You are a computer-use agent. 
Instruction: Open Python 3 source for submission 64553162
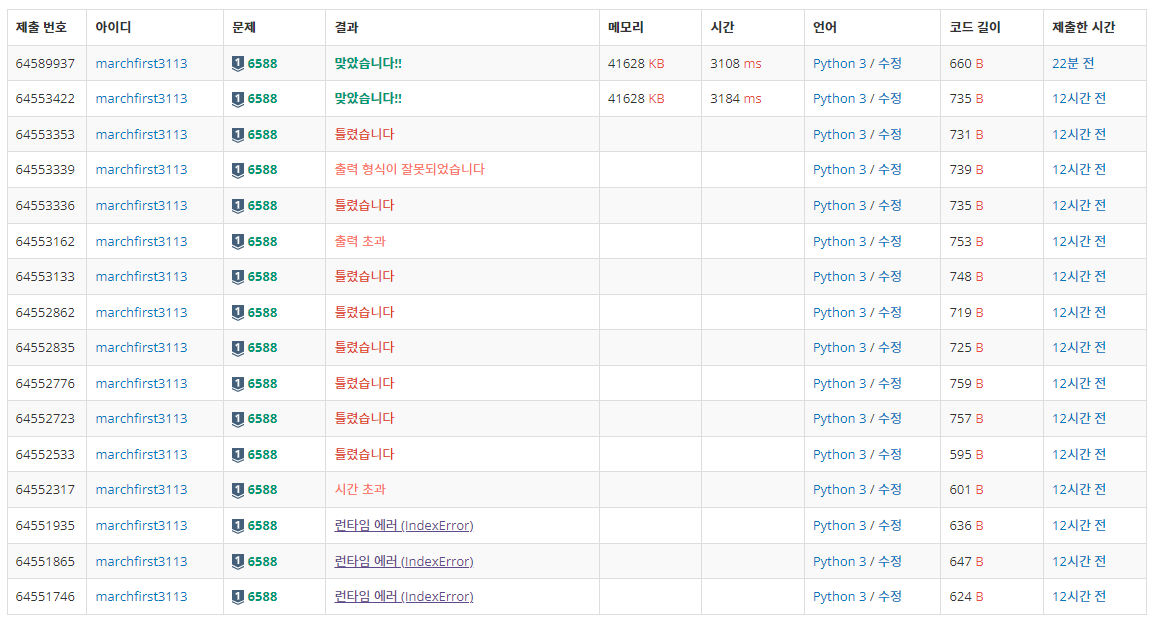839,241
